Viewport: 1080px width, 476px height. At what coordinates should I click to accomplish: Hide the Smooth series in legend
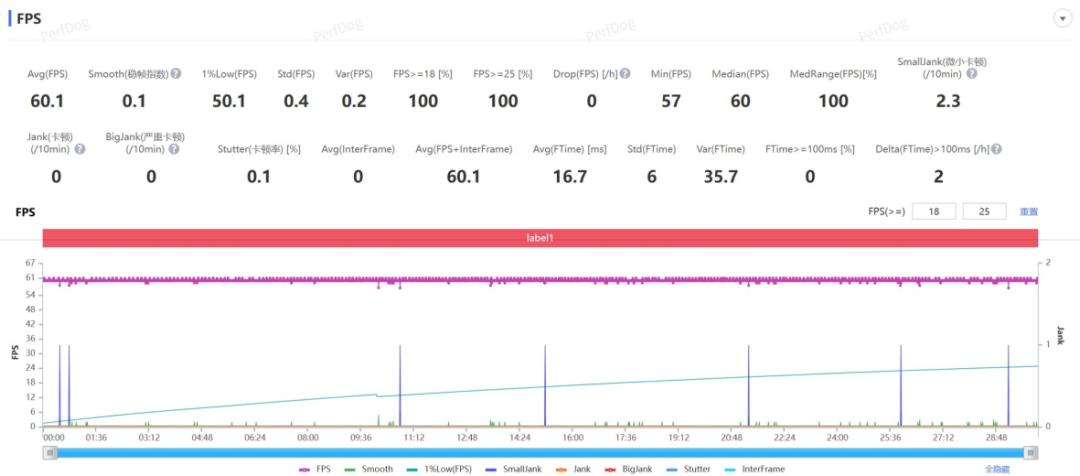(x=369, y=469)
